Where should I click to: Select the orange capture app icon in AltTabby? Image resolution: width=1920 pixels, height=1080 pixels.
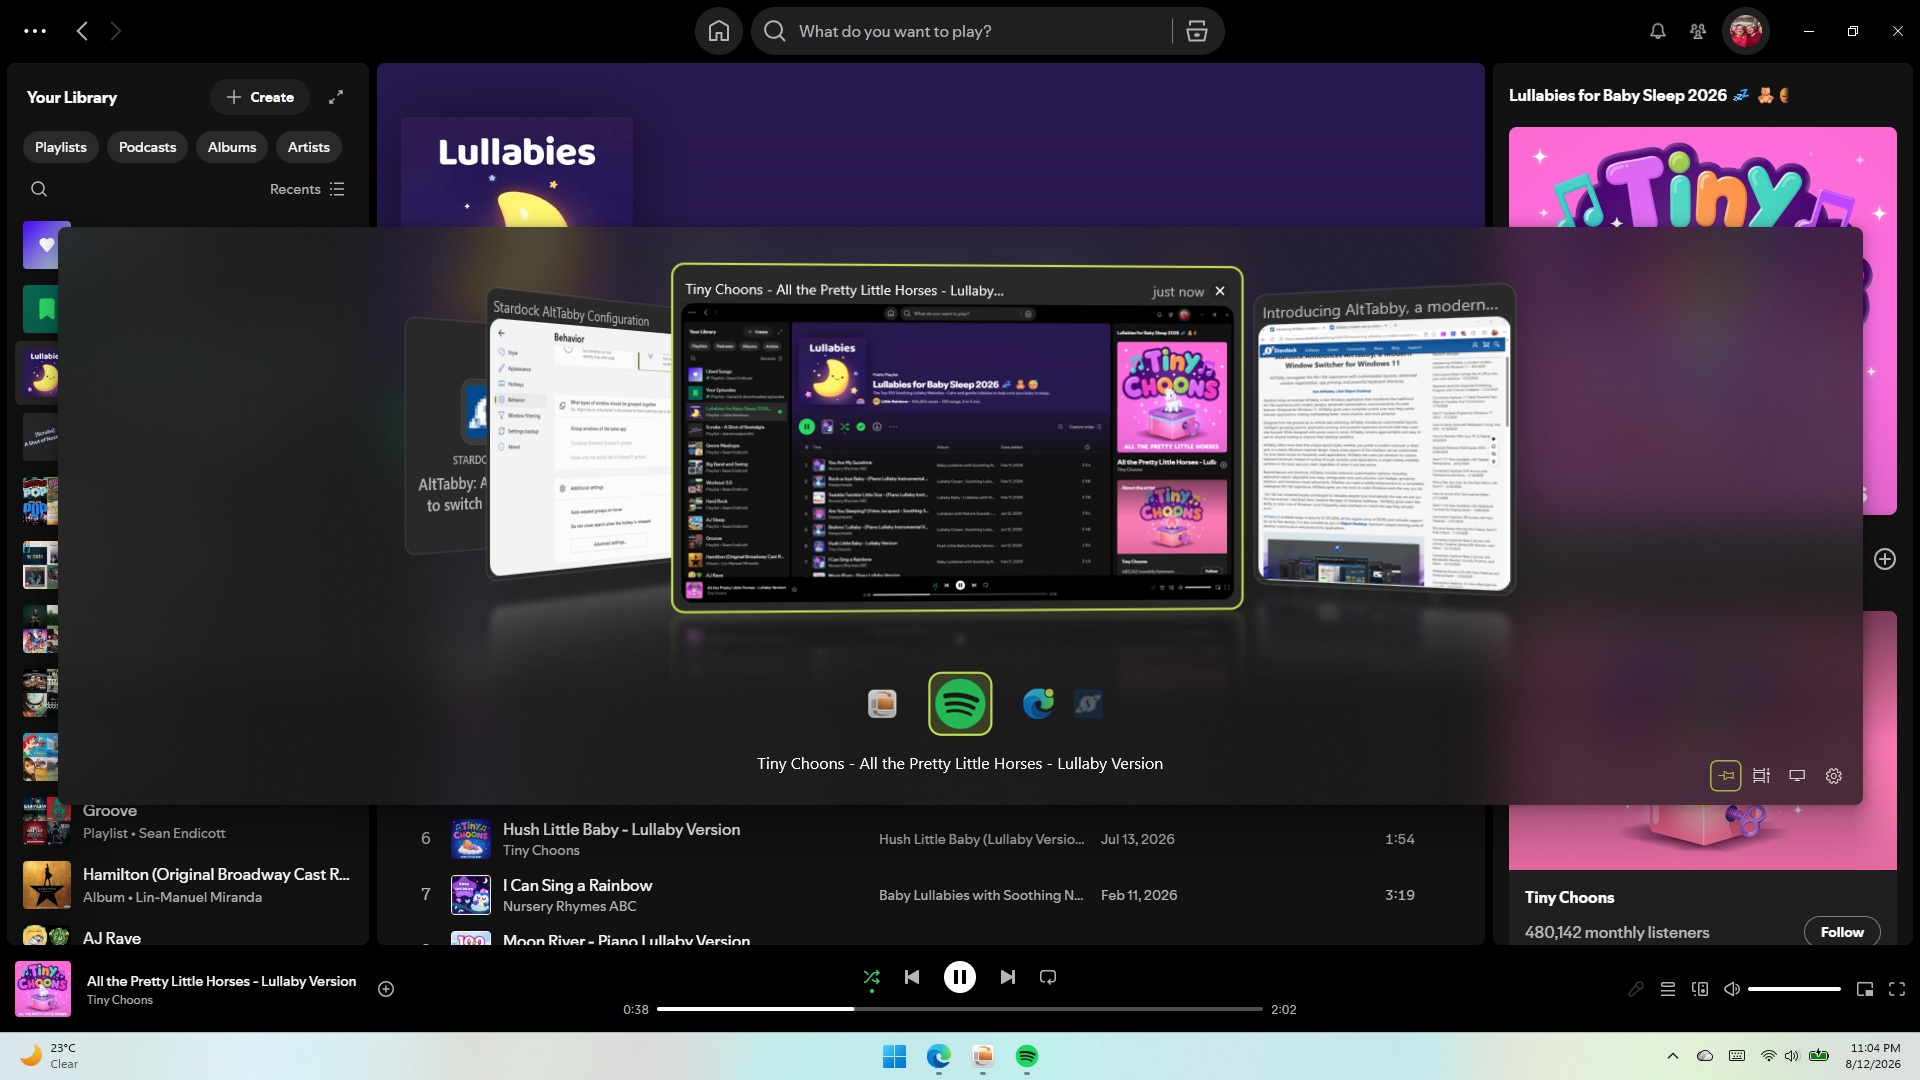882,704
